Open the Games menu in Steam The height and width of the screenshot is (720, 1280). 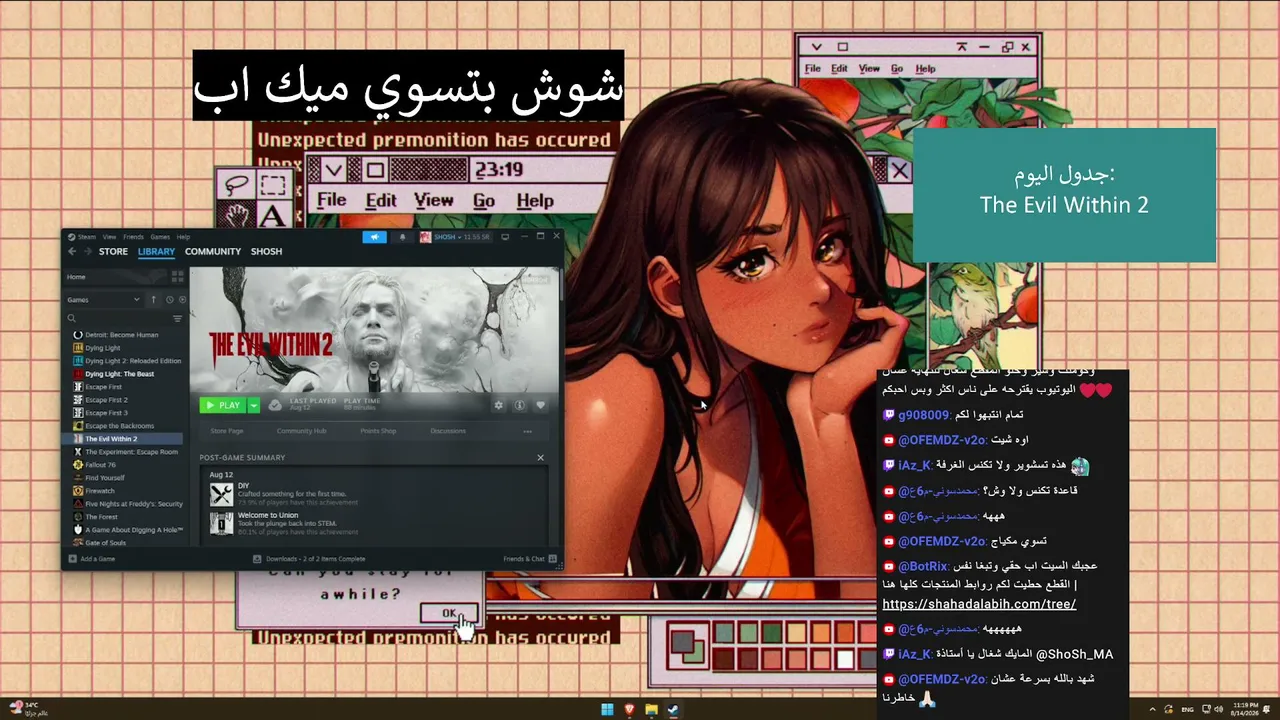[160, 237]
